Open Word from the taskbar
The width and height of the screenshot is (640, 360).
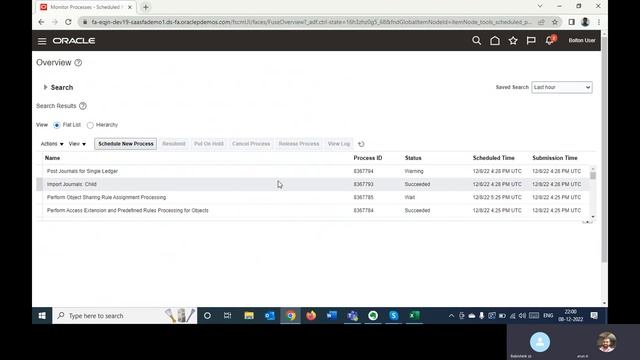[331, 316]
